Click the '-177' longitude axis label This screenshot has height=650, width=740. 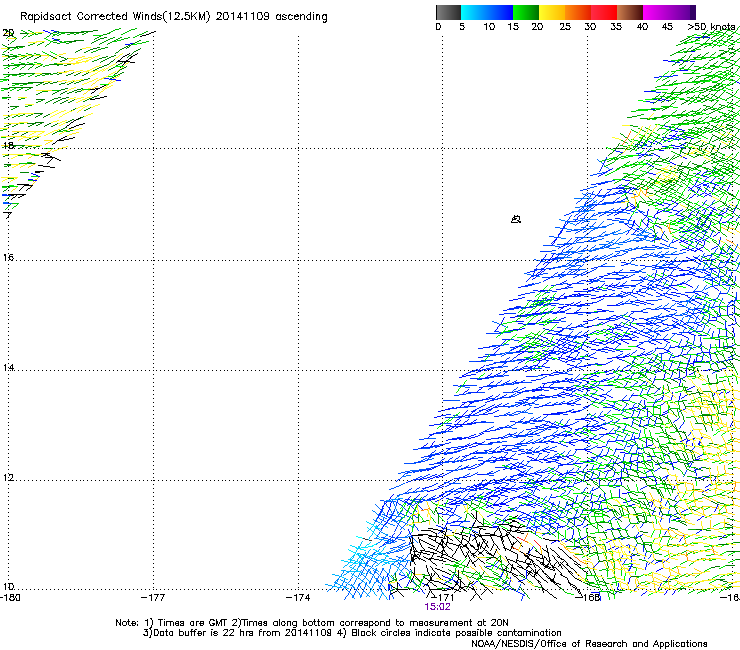[x=153, y=598]
